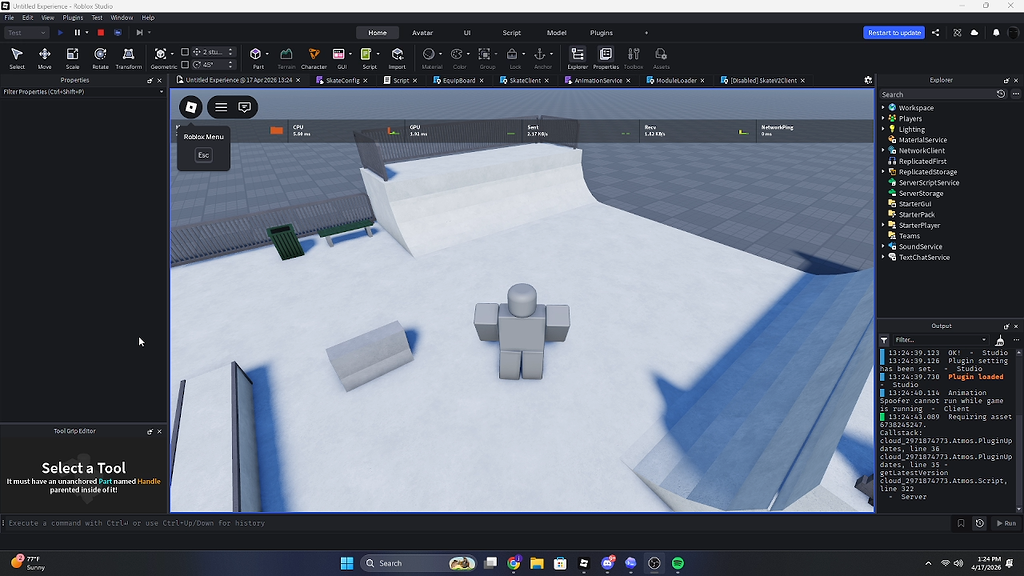Screen dimensions: 1024x576
Task: Click the Share icon in top bar
Action: point(936,33)
